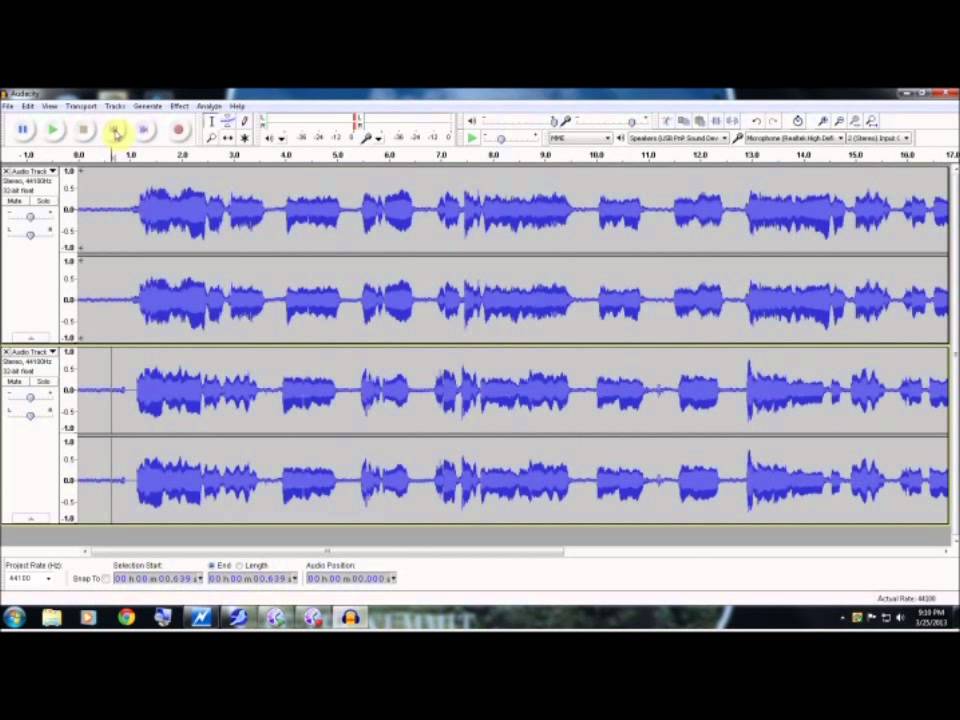Open the input meter microphone dropdown arrow
960x720 pixels.
click(x=379, y=139)
